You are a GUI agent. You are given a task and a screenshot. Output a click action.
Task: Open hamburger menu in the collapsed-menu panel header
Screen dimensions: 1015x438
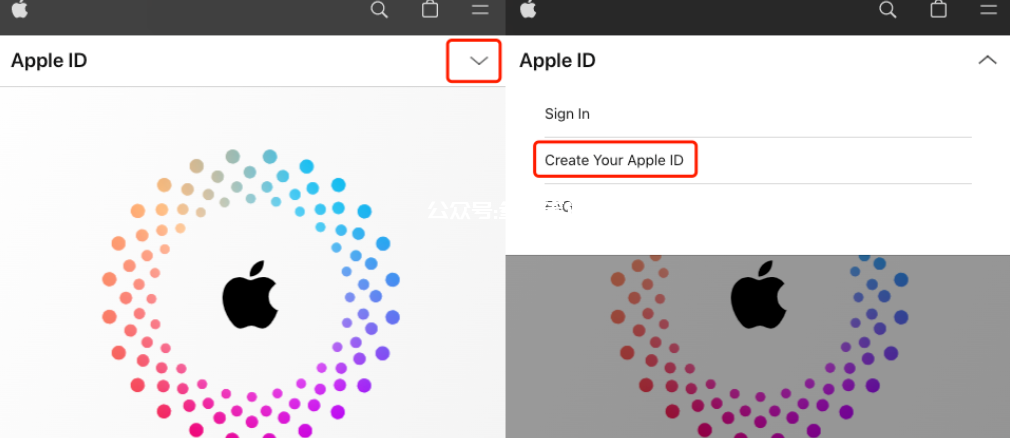click(x=480, y=9)
